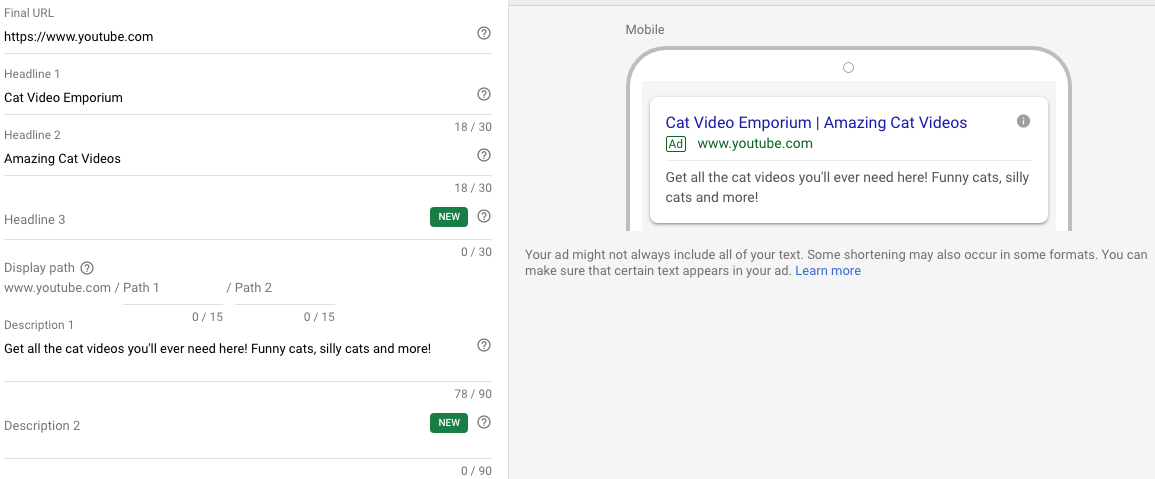Image resolution: width=1155 pixels, height=479 pixels.
Task: Click into the Description 1 text area
Action: click(230, 350)
